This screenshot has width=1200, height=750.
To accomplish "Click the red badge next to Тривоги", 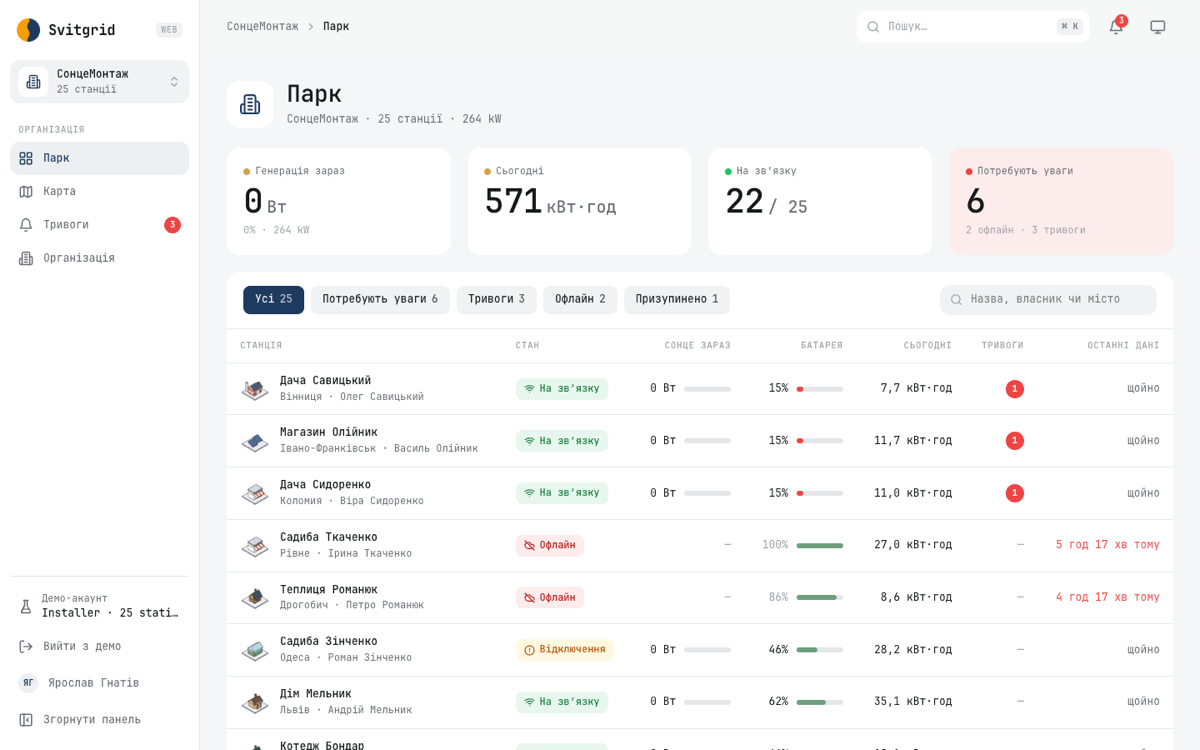I will point(172,225).
